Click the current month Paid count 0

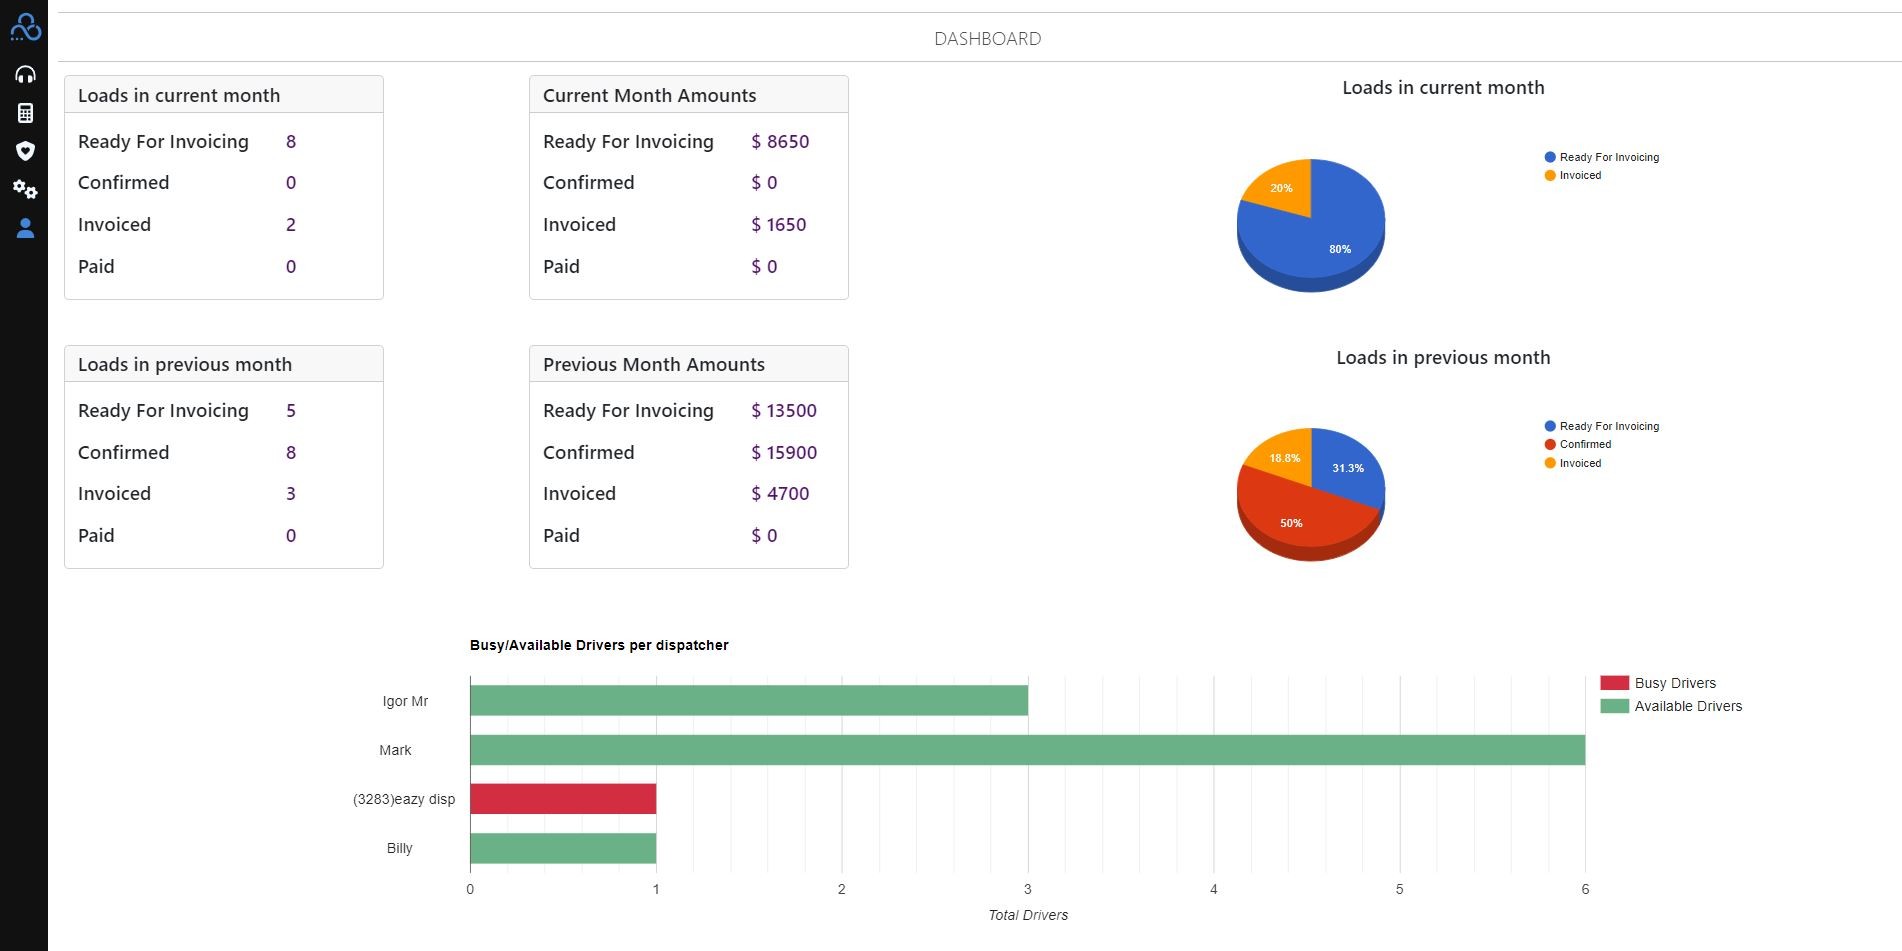click(291, 267)
